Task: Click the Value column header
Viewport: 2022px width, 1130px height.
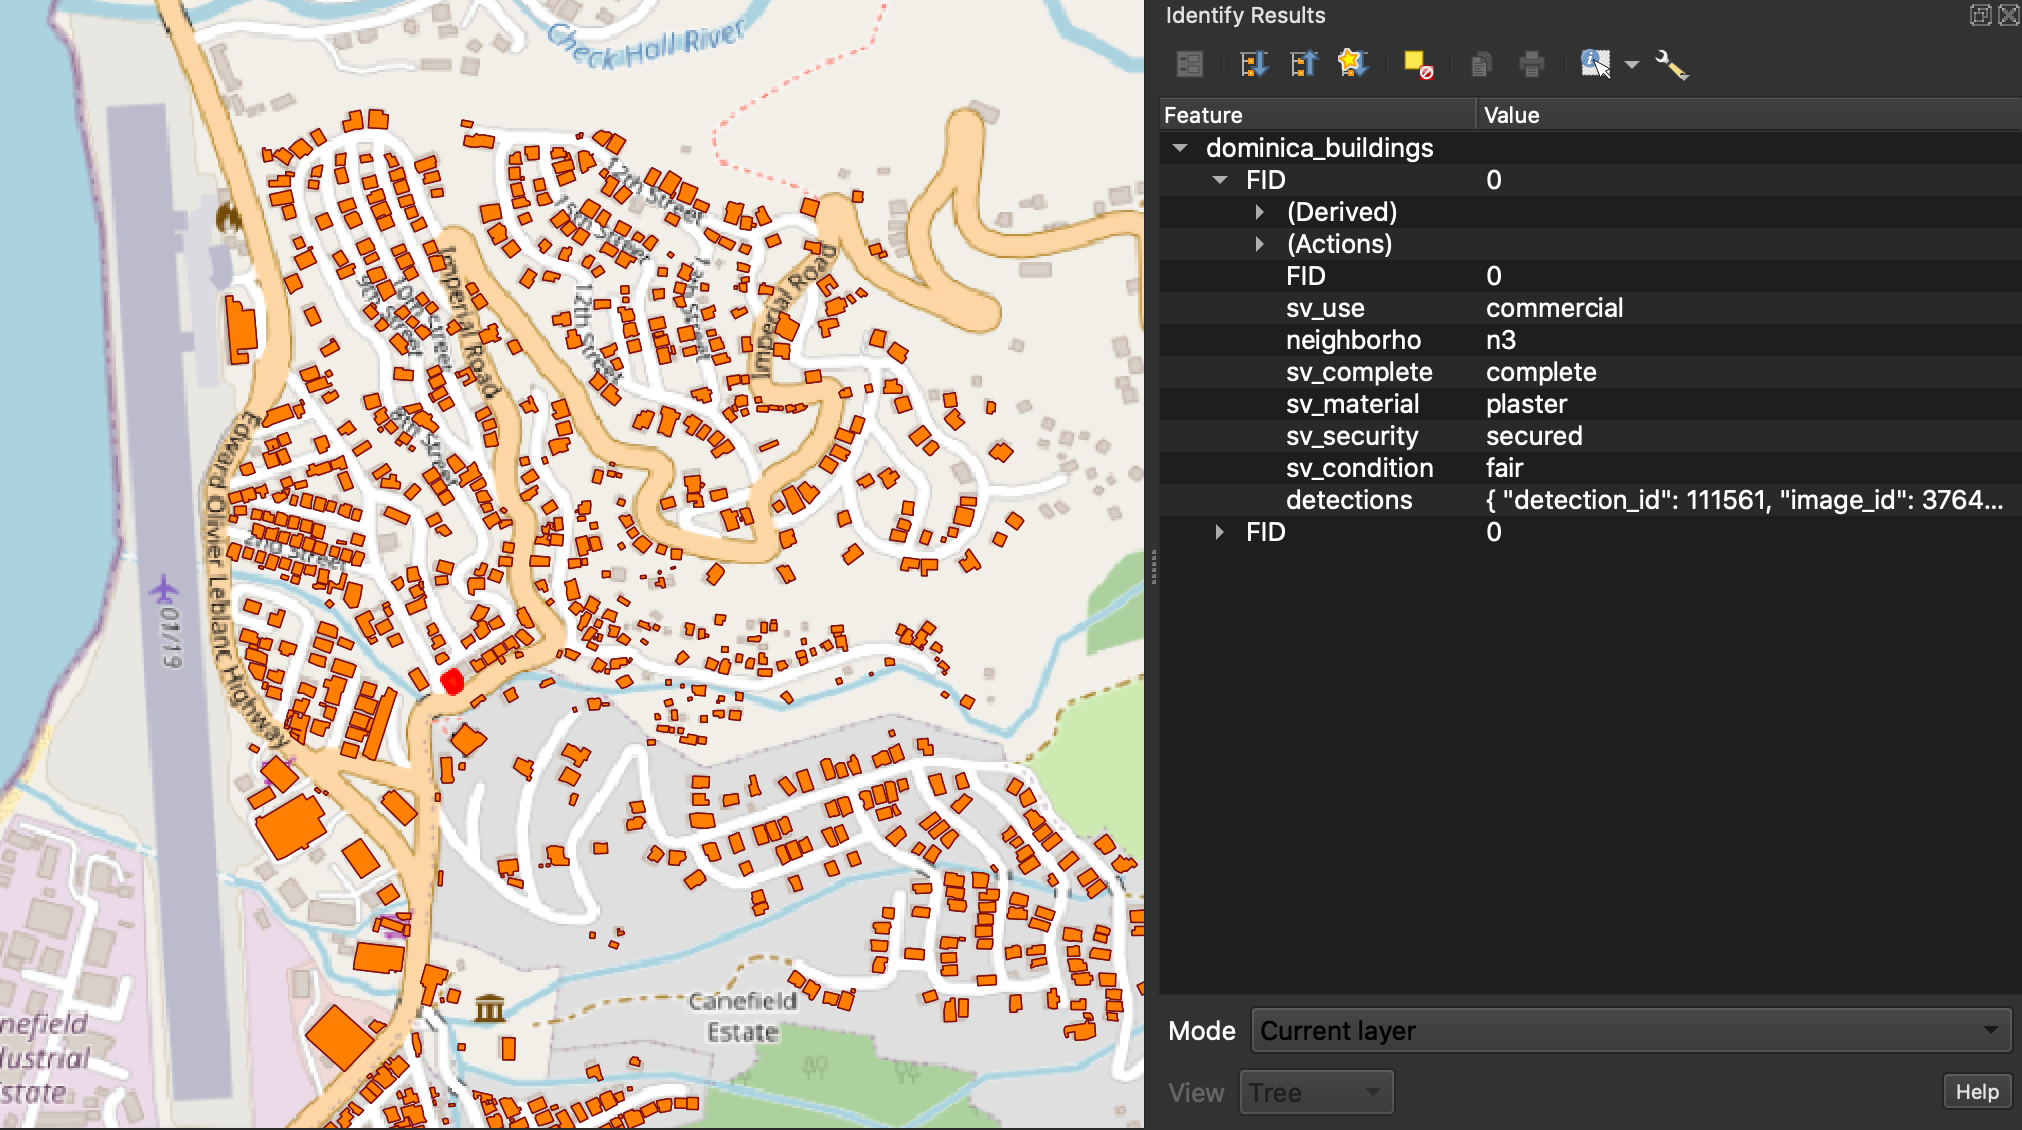Action: point(1748,115)
